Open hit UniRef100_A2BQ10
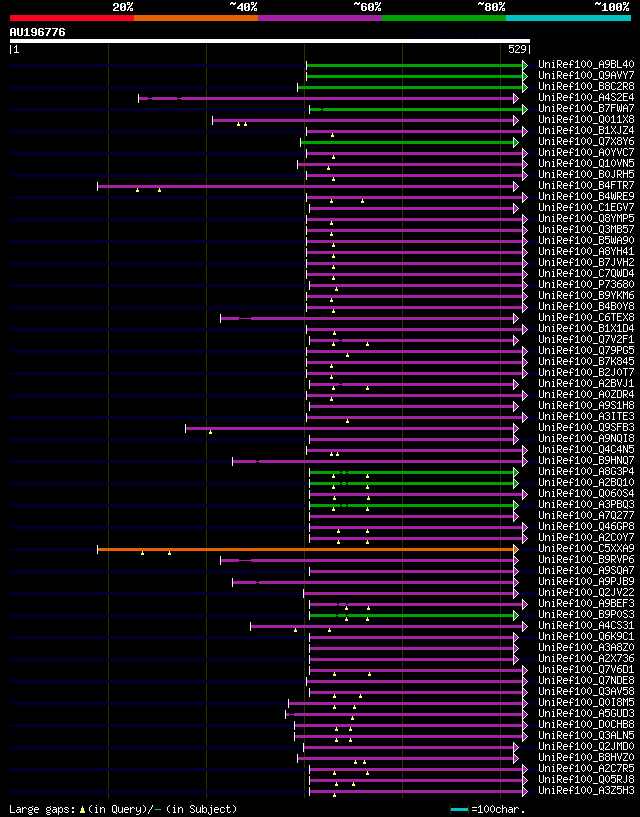Image resolution: width=640 pixels, height=817 pixels. (x=586, y=482)
